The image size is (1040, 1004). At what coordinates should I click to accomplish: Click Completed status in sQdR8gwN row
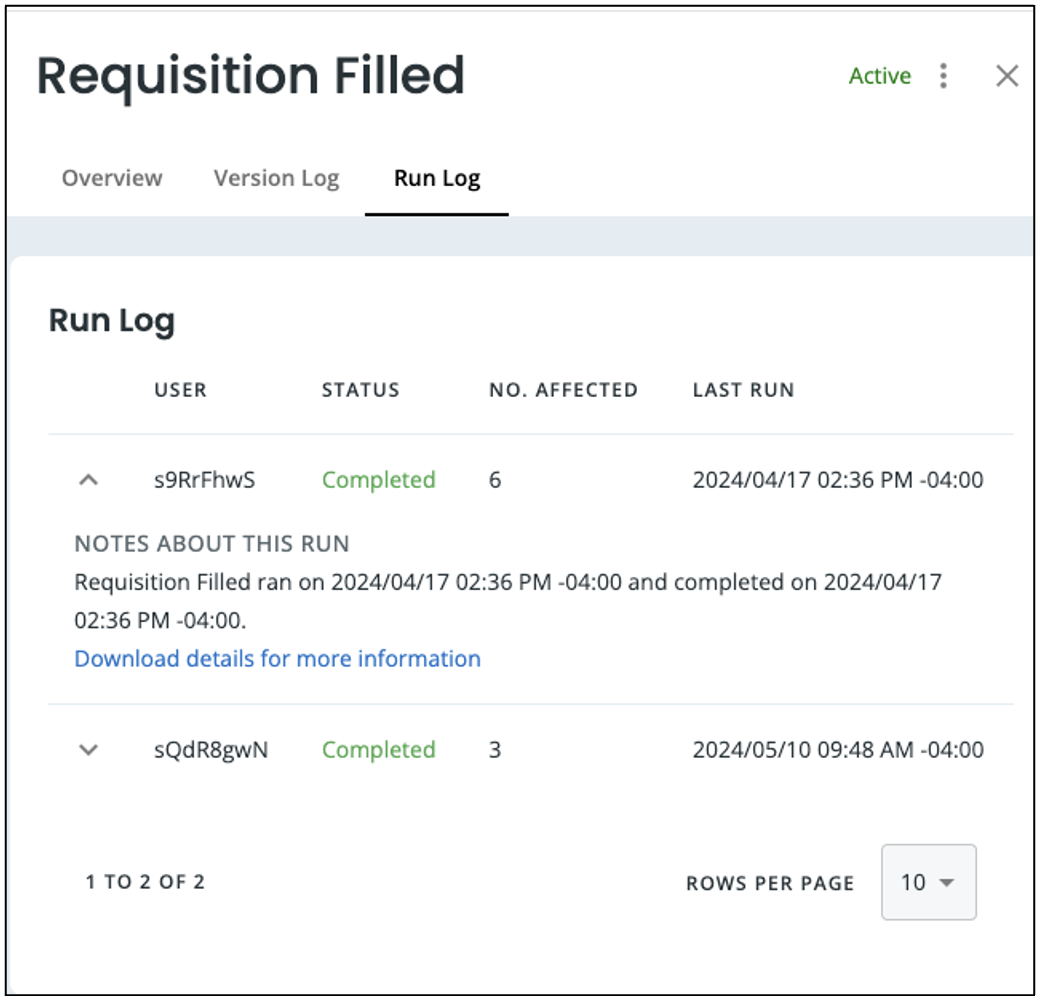[379, 750]
